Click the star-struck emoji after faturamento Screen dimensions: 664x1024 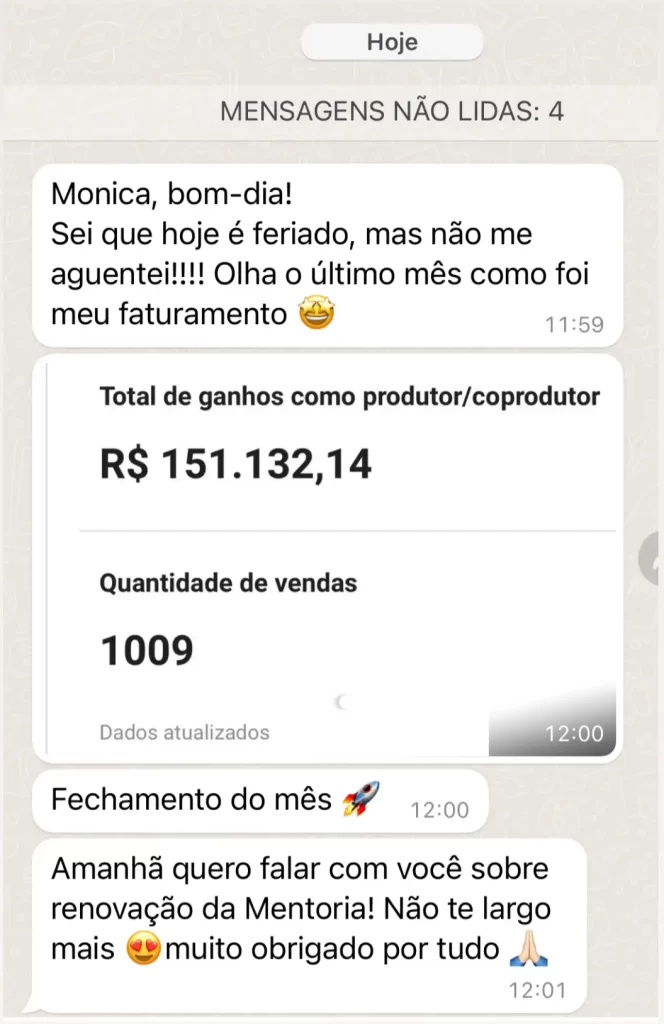pos(317,313)
